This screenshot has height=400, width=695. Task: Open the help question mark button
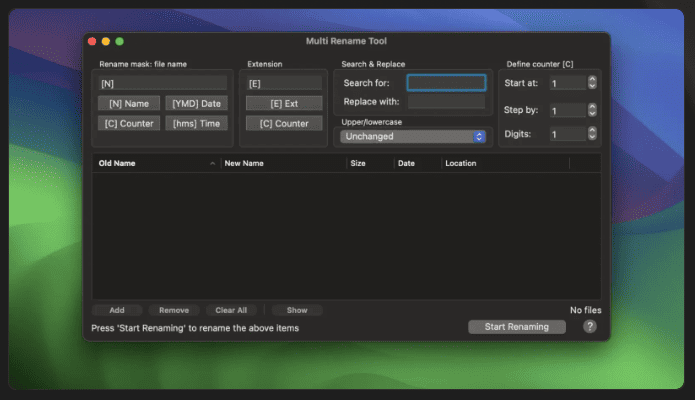click(x=590, y=327)
